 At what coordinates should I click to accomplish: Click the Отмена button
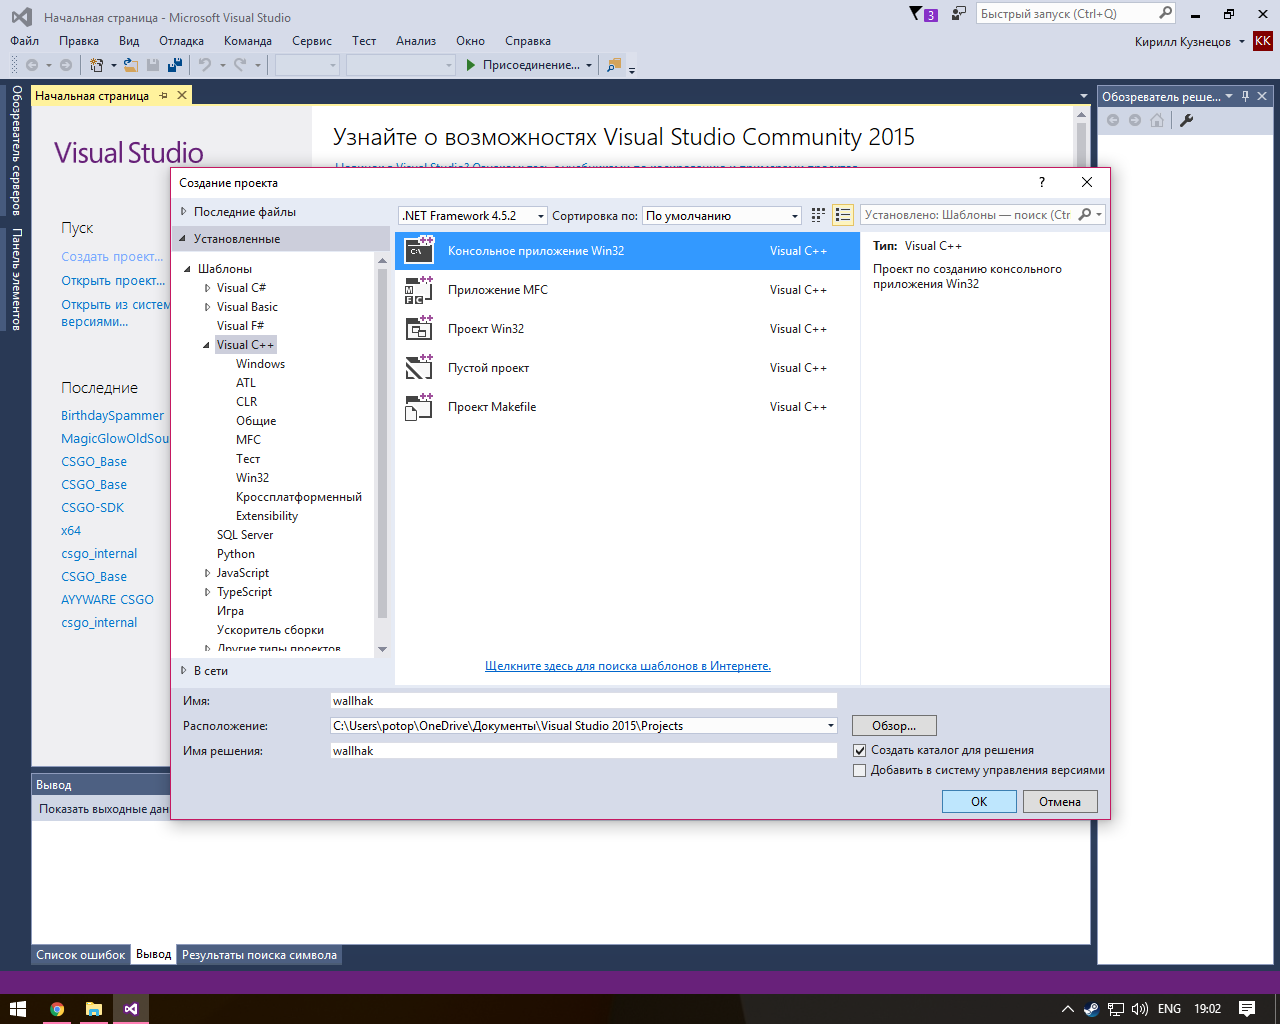[x=1060, y=801]
